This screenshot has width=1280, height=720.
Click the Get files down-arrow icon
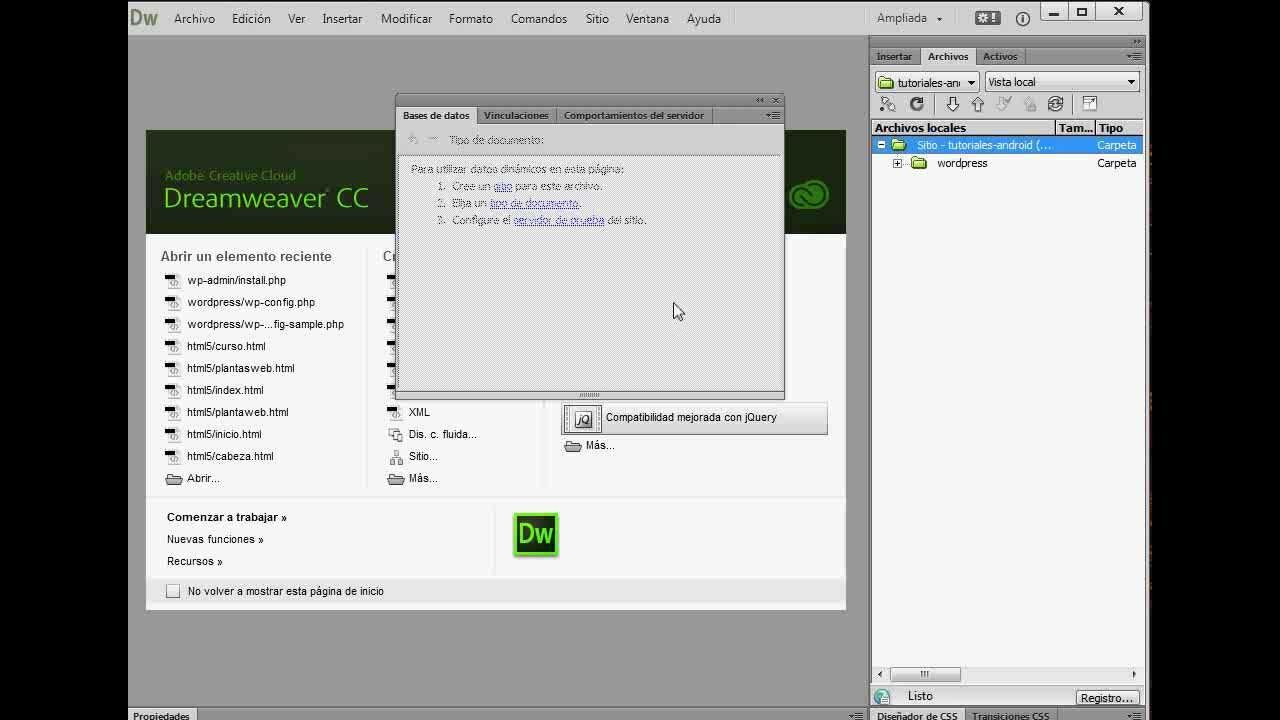point(952,104)
